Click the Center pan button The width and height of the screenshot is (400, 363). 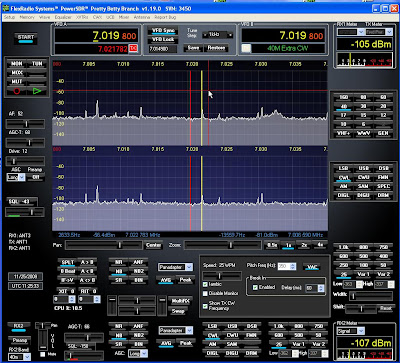point(154,246)
